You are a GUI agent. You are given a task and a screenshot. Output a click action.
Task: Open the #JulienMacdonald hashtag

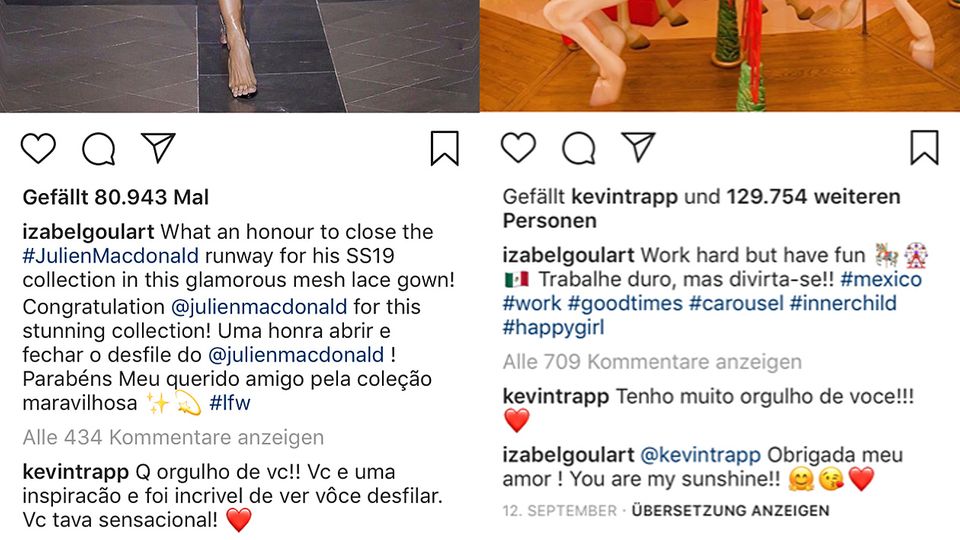[x=111, y=256]
